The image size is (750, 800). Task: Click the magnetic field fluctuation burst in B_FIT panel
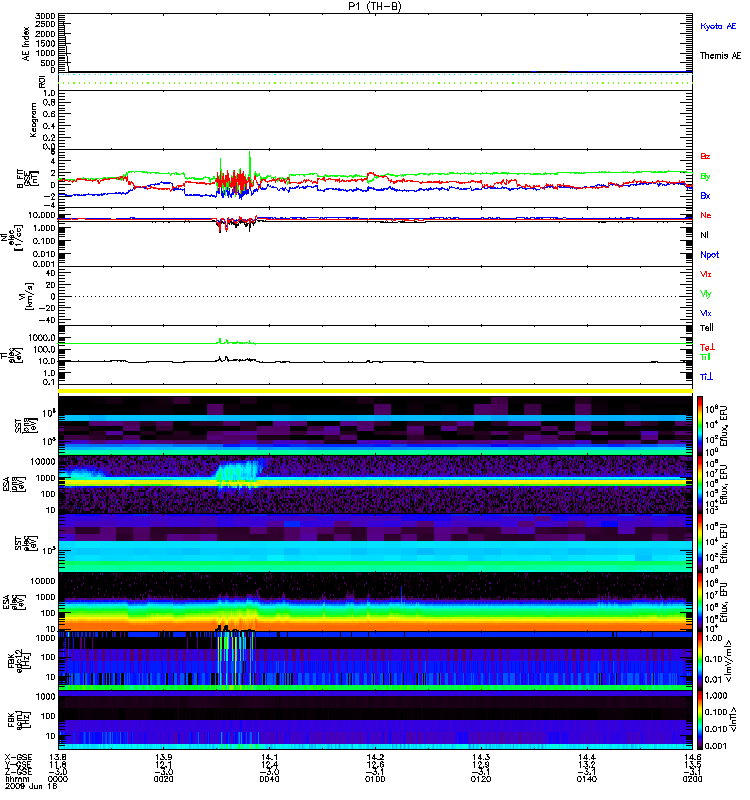tap(238, 180)
